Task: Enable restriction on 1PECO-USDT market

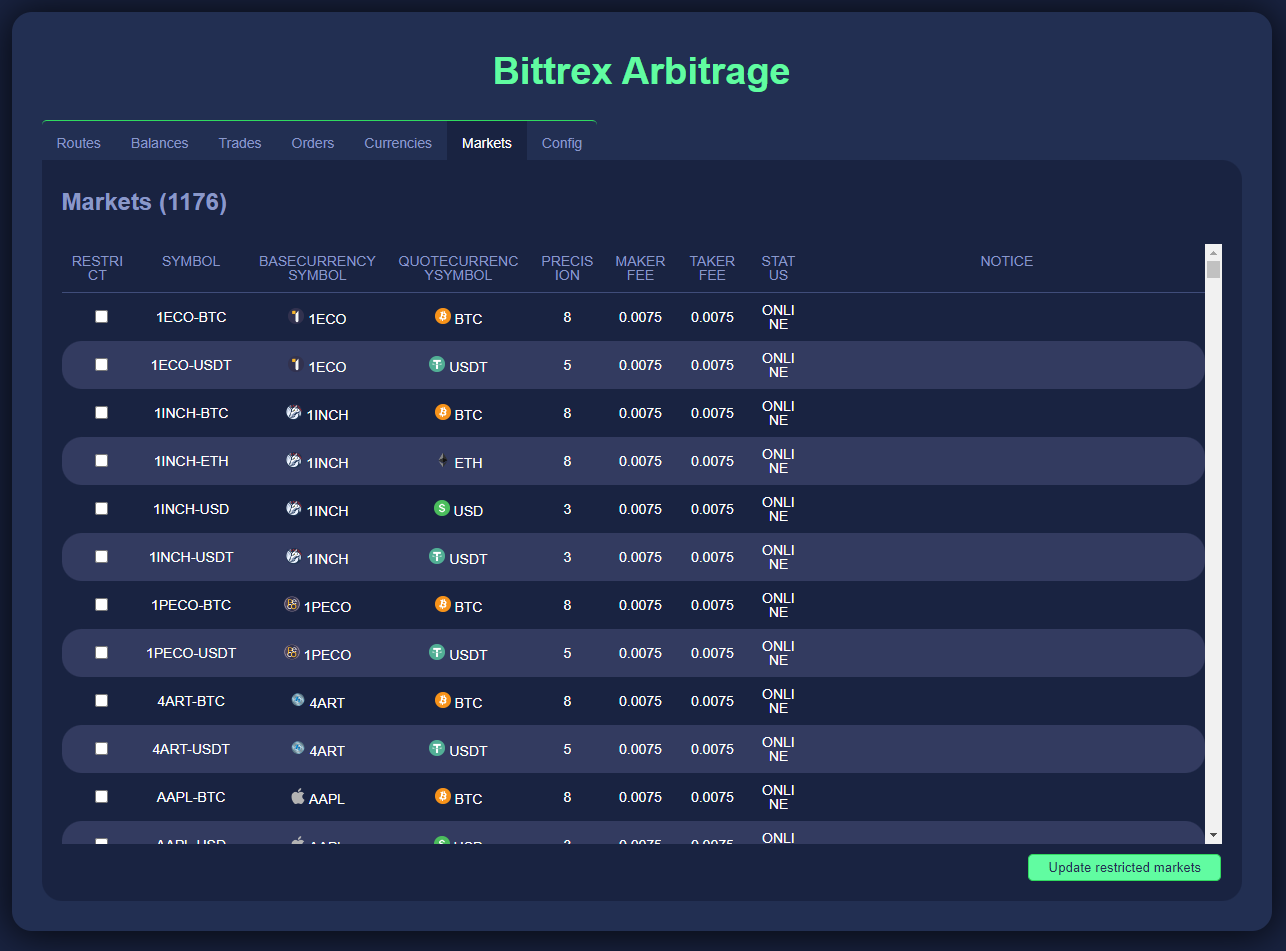Action: click(101, 652)
